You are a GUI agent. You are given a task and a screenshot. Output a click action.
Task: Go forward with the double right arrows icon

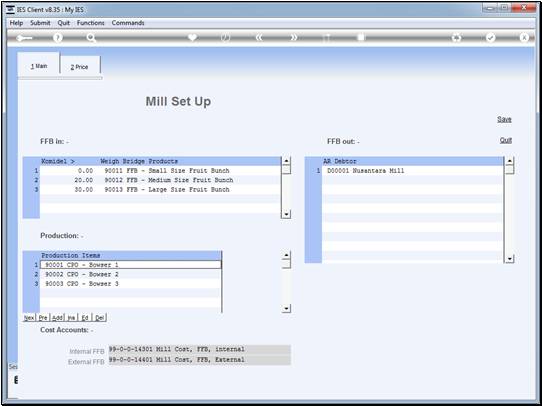pos(293,38)
